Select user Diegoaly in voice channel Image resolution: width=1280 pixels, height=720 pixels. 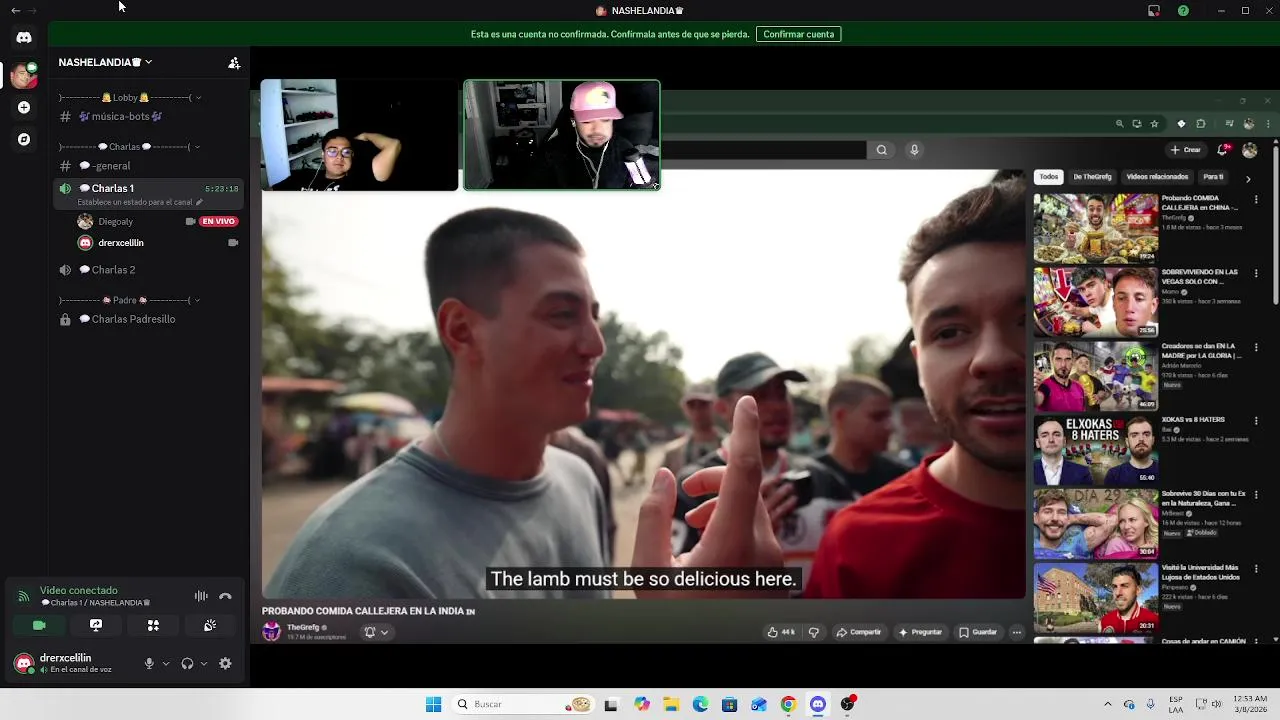116,221
